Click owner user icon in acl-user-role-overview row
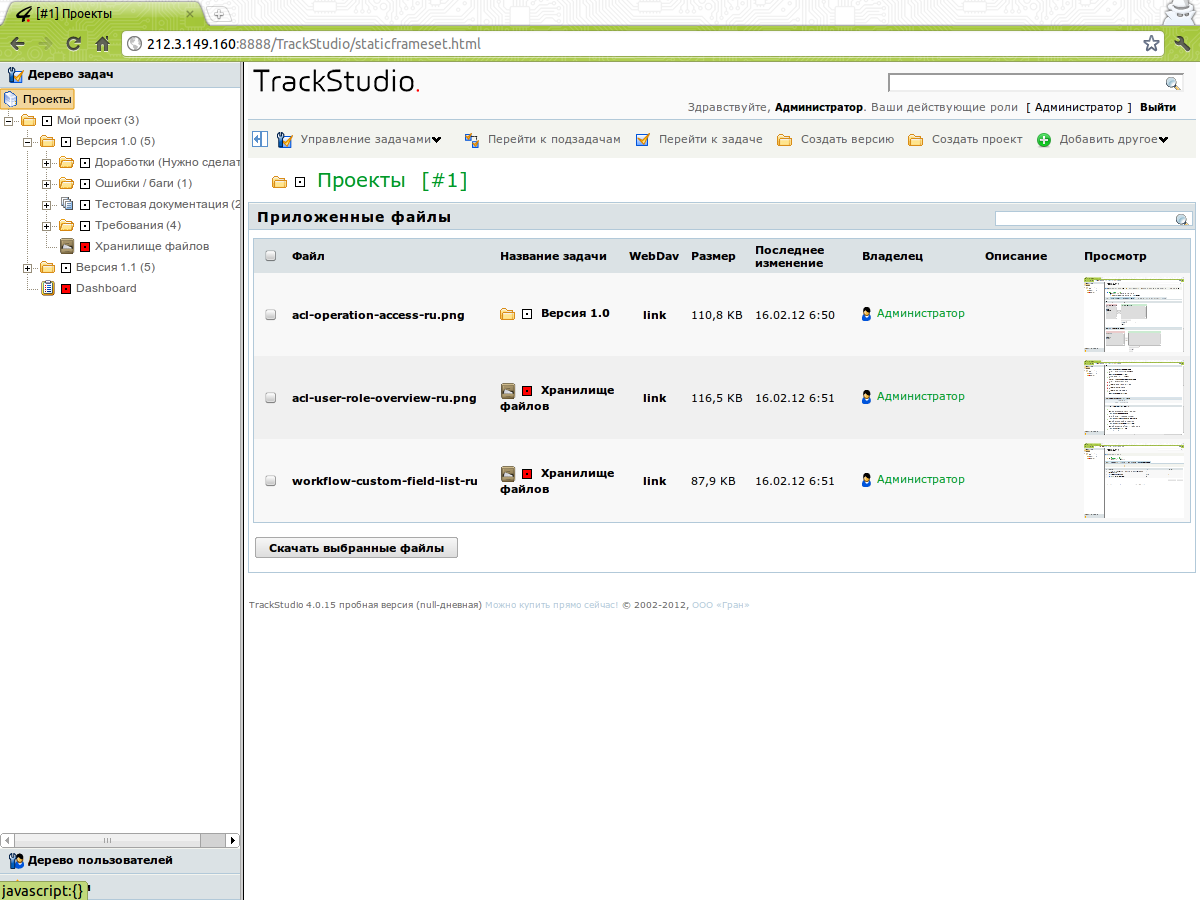Screen dimensions: 1200x900 pos(866,397)
